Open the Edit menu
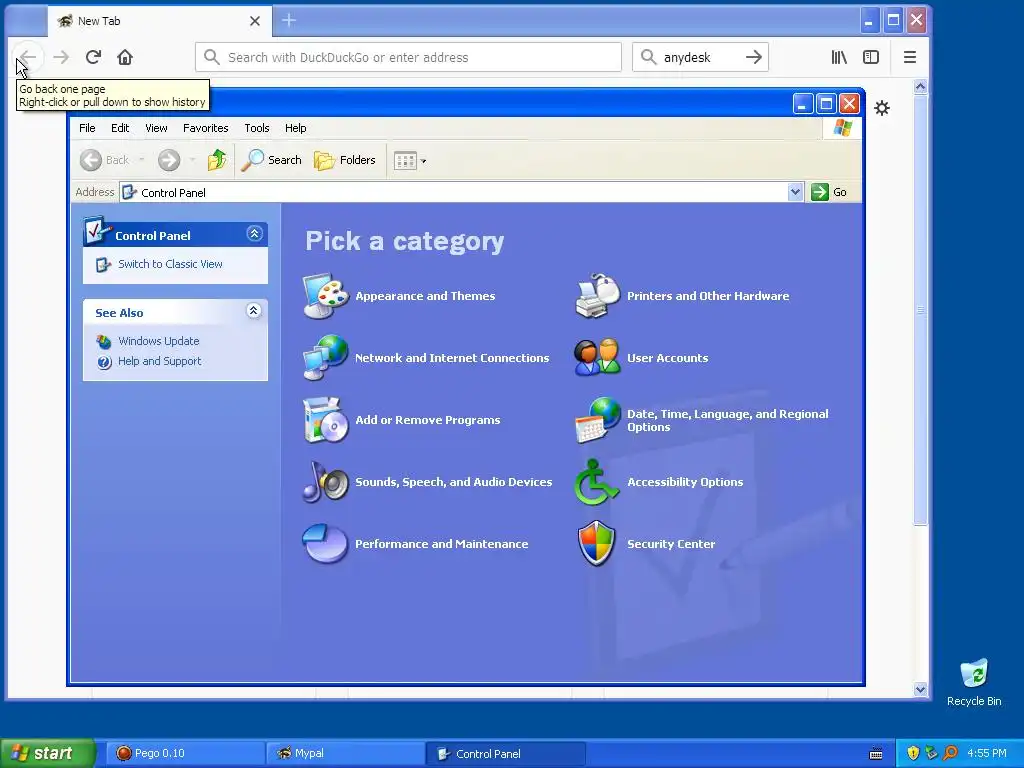Image resolution: width=1024 pixels, height=768 pixels. 120,128
